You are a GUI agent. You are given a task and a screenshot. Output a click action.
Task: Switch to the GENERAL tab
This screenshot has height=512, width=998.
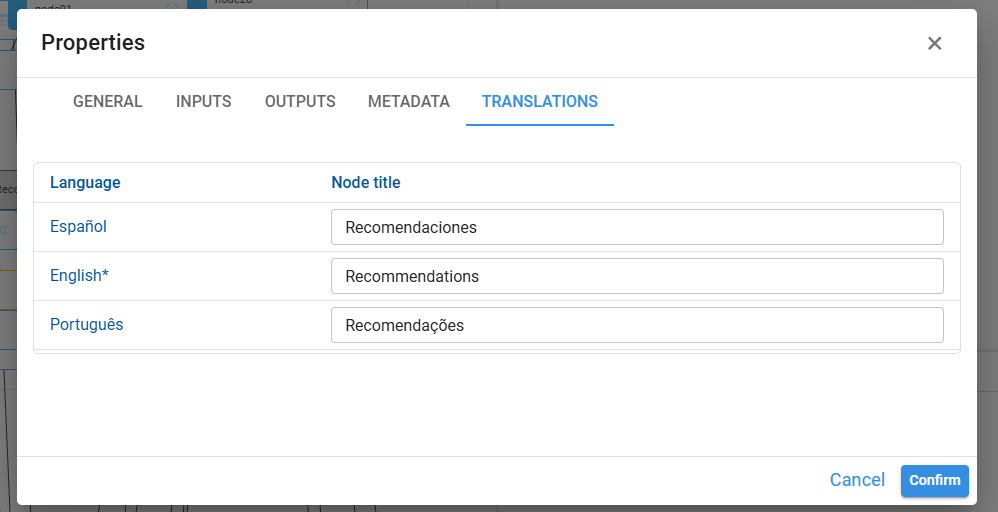coord(108,102)
